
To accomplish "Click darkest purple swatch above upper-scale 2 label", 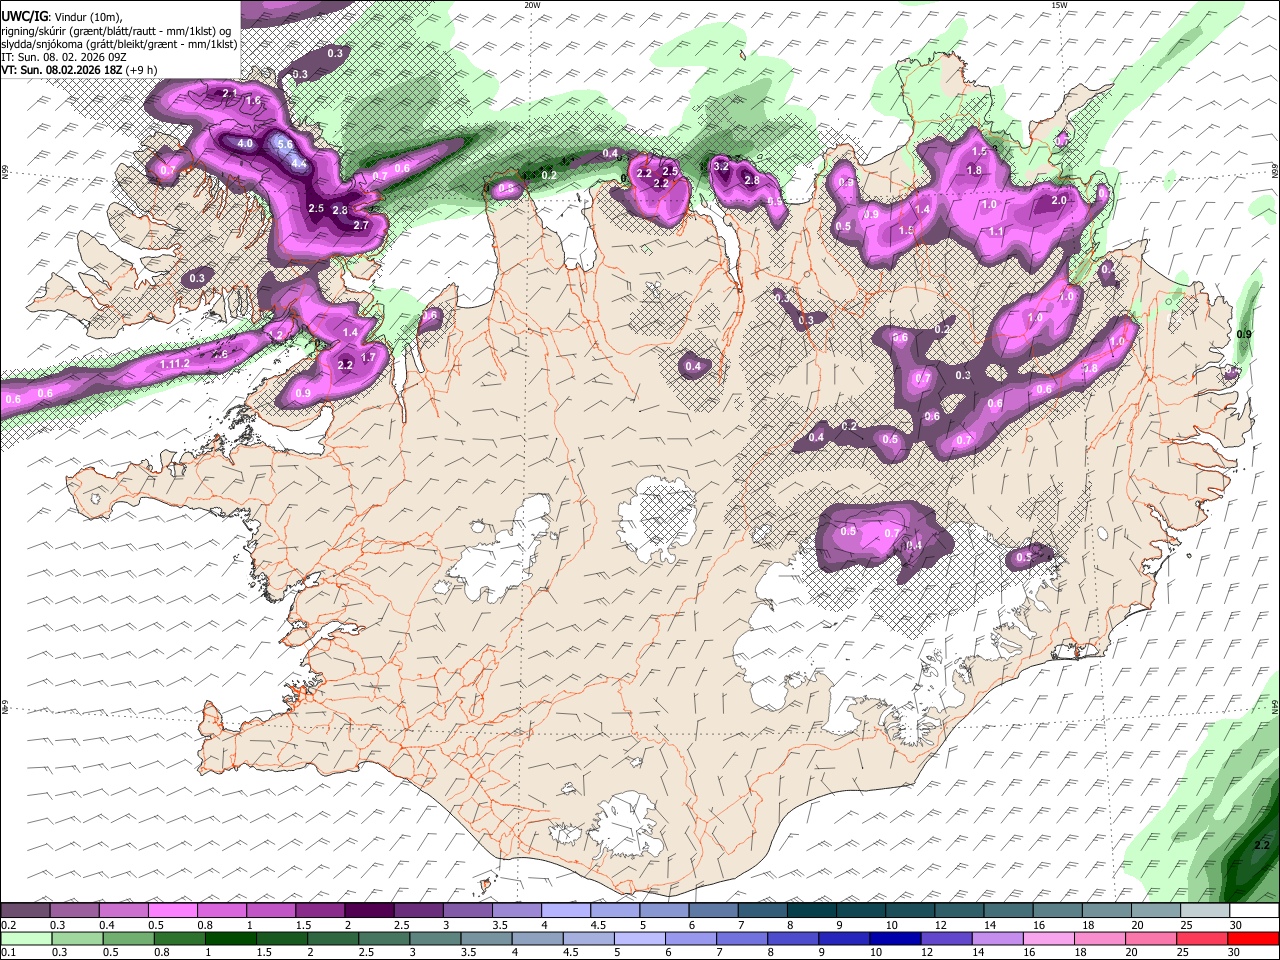I will (369, 911).
